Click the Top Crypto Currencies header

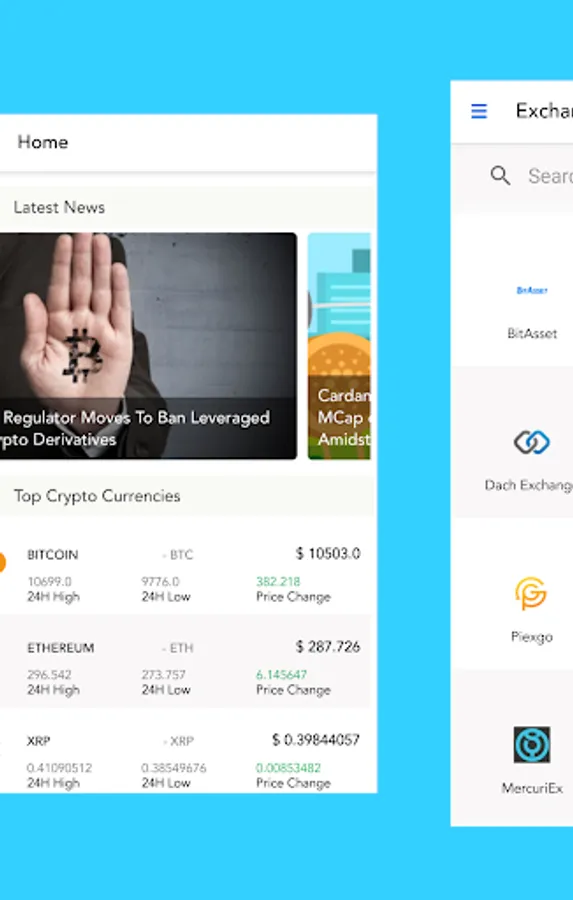(97, 496)
